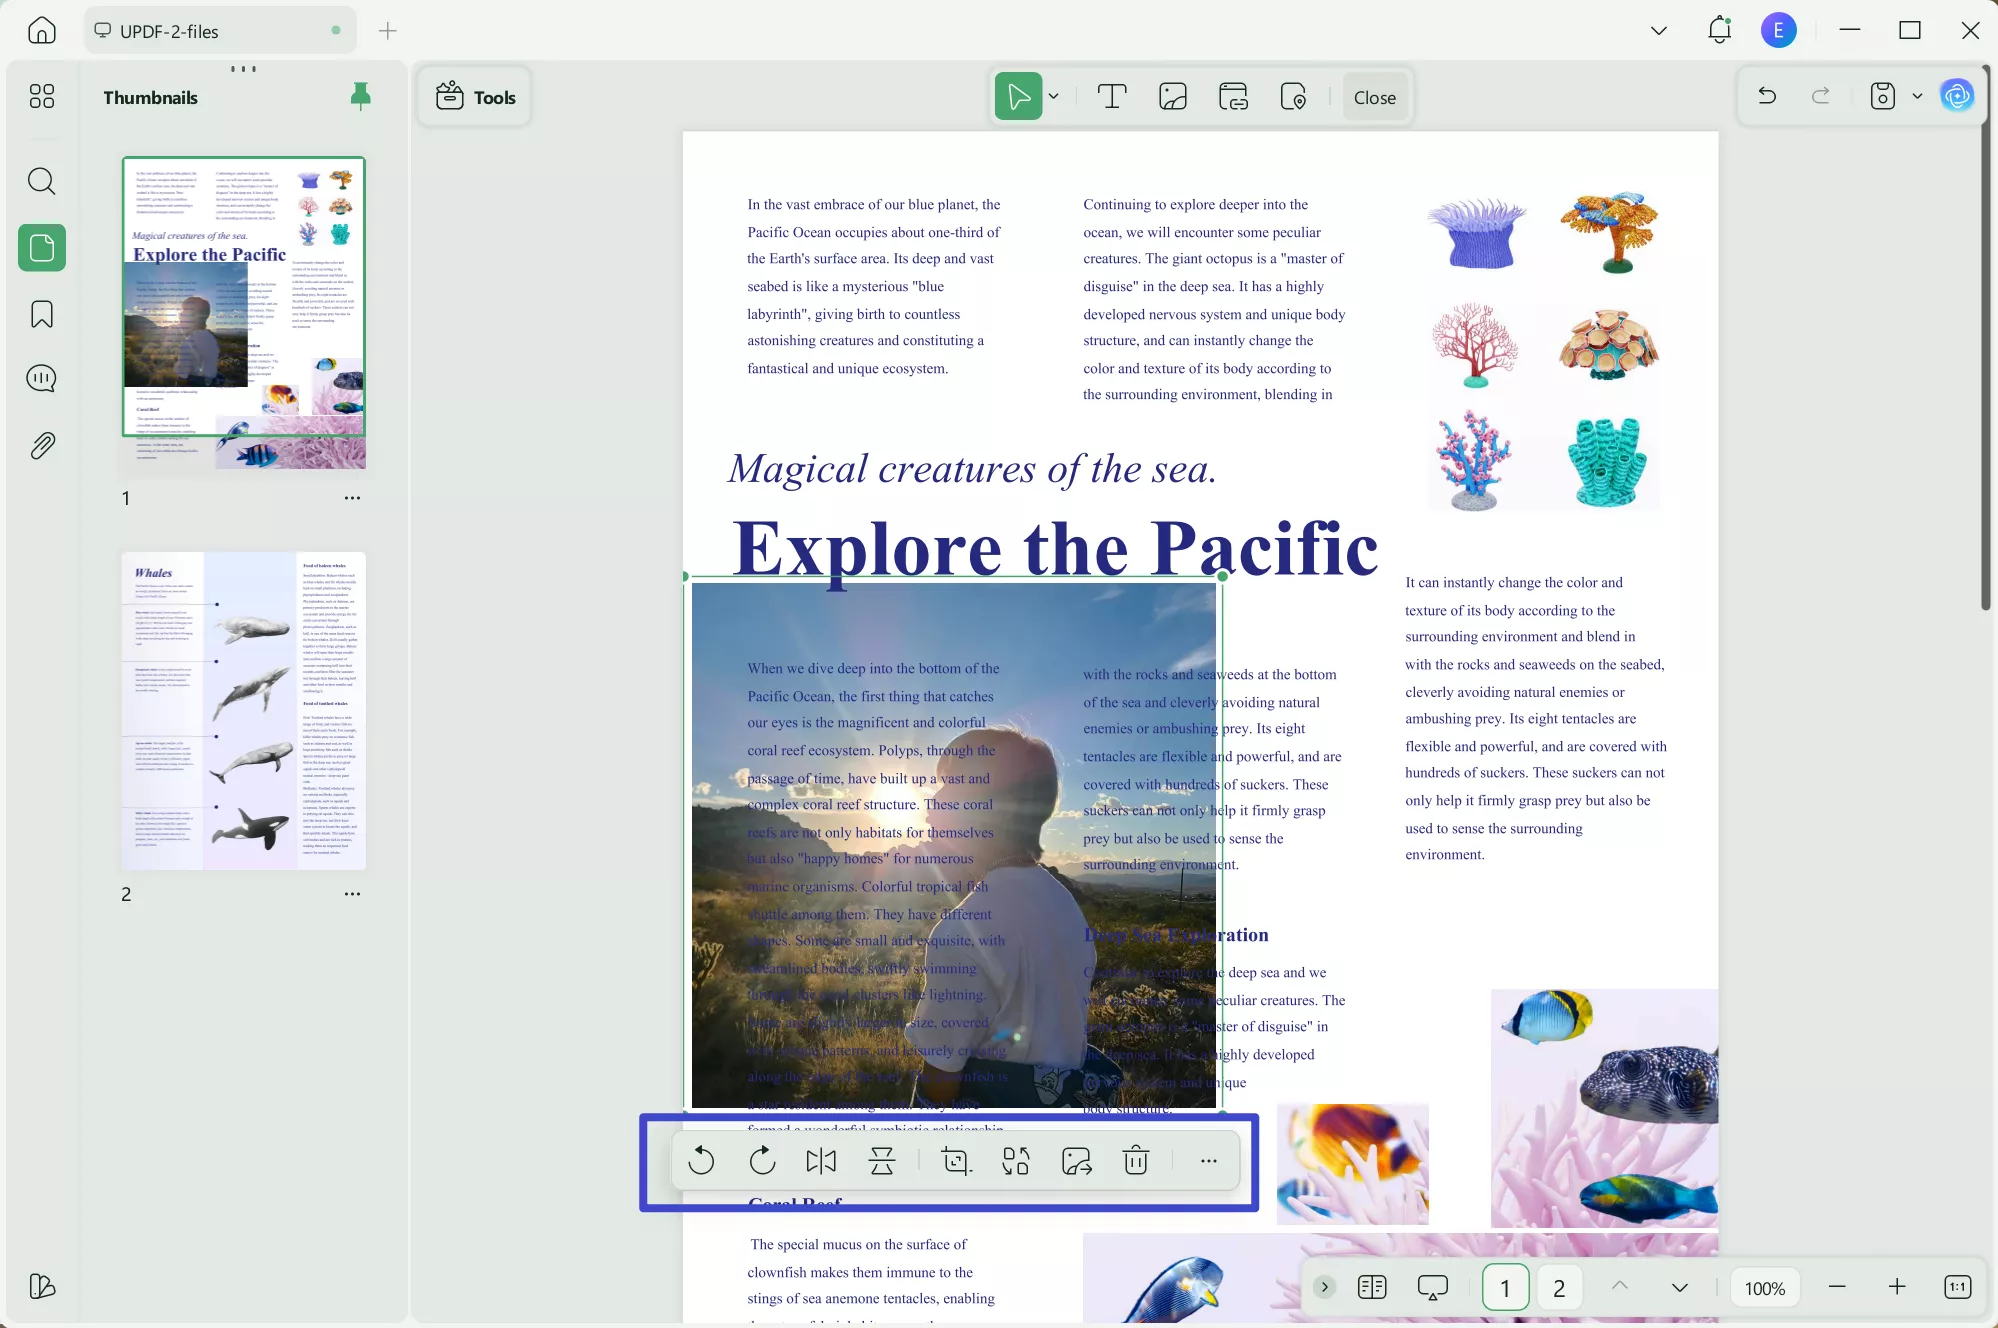Open the save options dropdown
The image size is (1998, 1328).
pyautogui.click(x=1916, y=95)
